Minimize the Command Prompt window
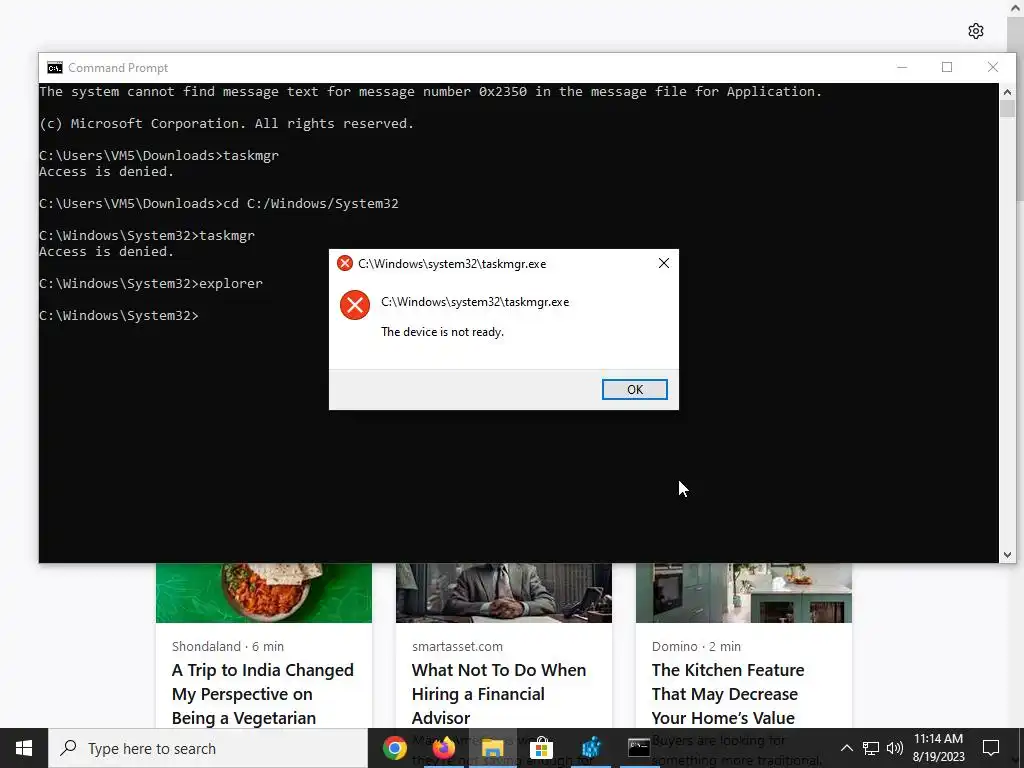Screen dimensions: 1024x768 click(902, 67)
